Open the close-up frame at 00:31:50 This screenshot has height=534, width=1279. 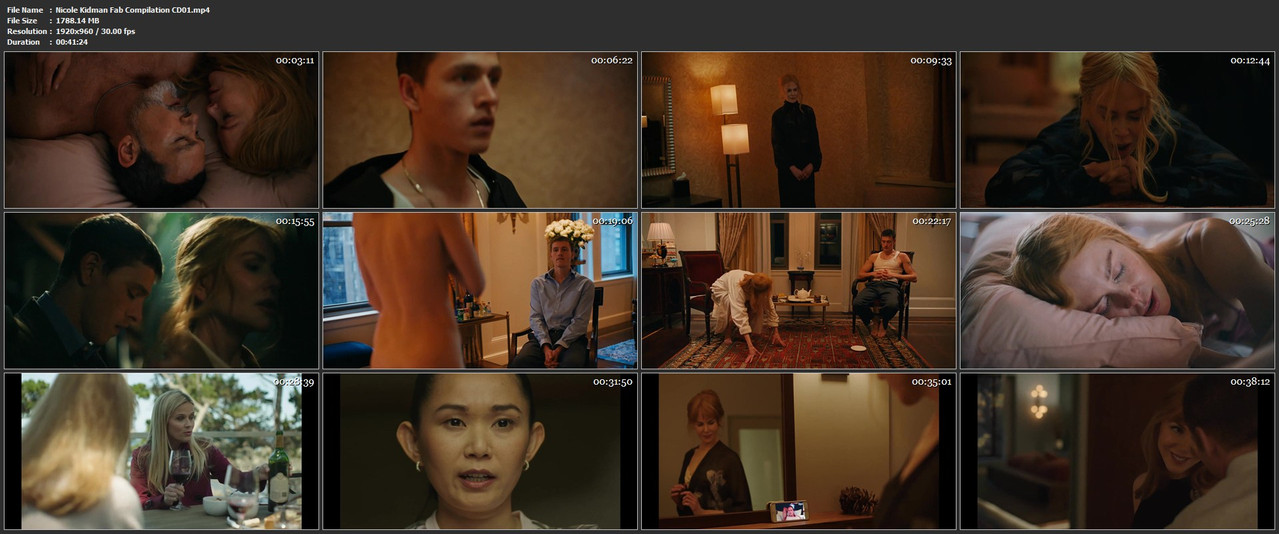pyautogui.click(x=480, y=451)
